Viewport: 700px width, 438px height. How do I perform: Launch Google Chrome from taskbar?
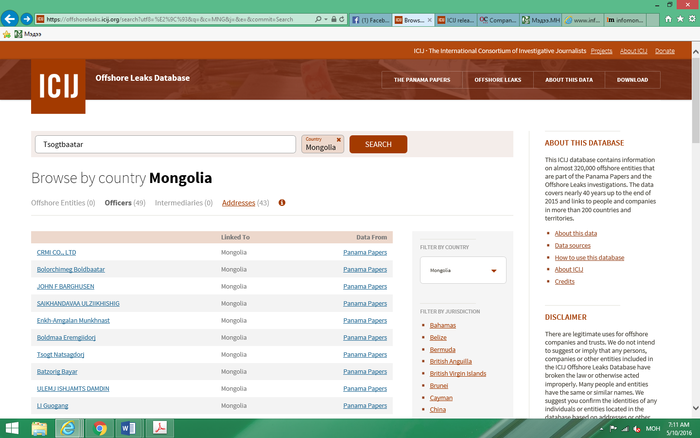100,429
